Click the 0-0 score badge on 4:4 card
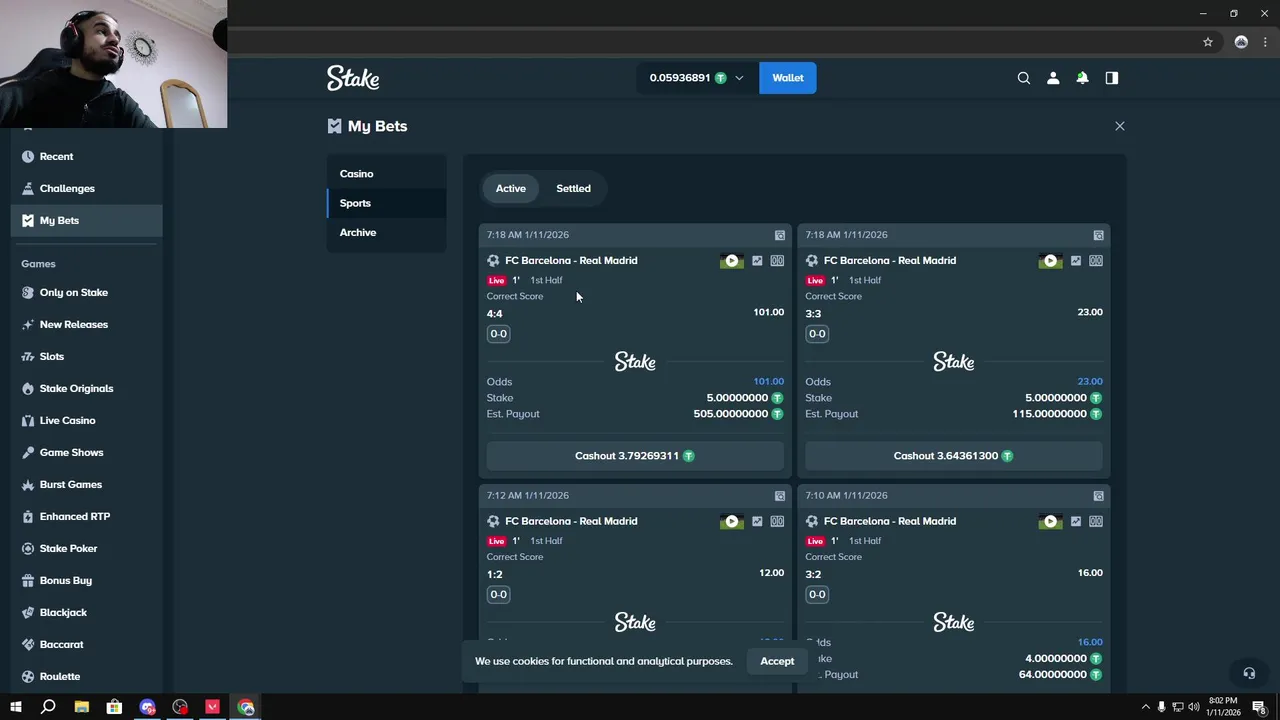Screen dimensions: 1280x720 pos(498,334)
